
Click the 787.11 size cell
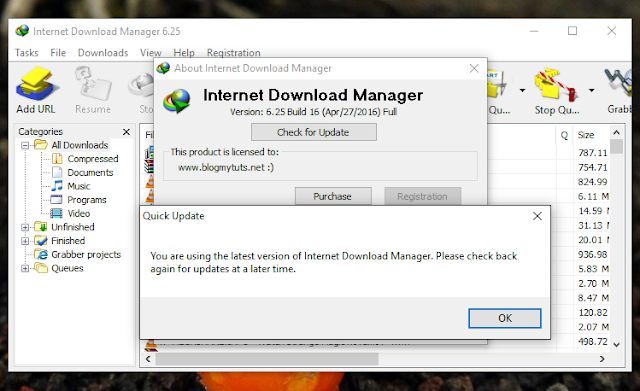point(592,153)
